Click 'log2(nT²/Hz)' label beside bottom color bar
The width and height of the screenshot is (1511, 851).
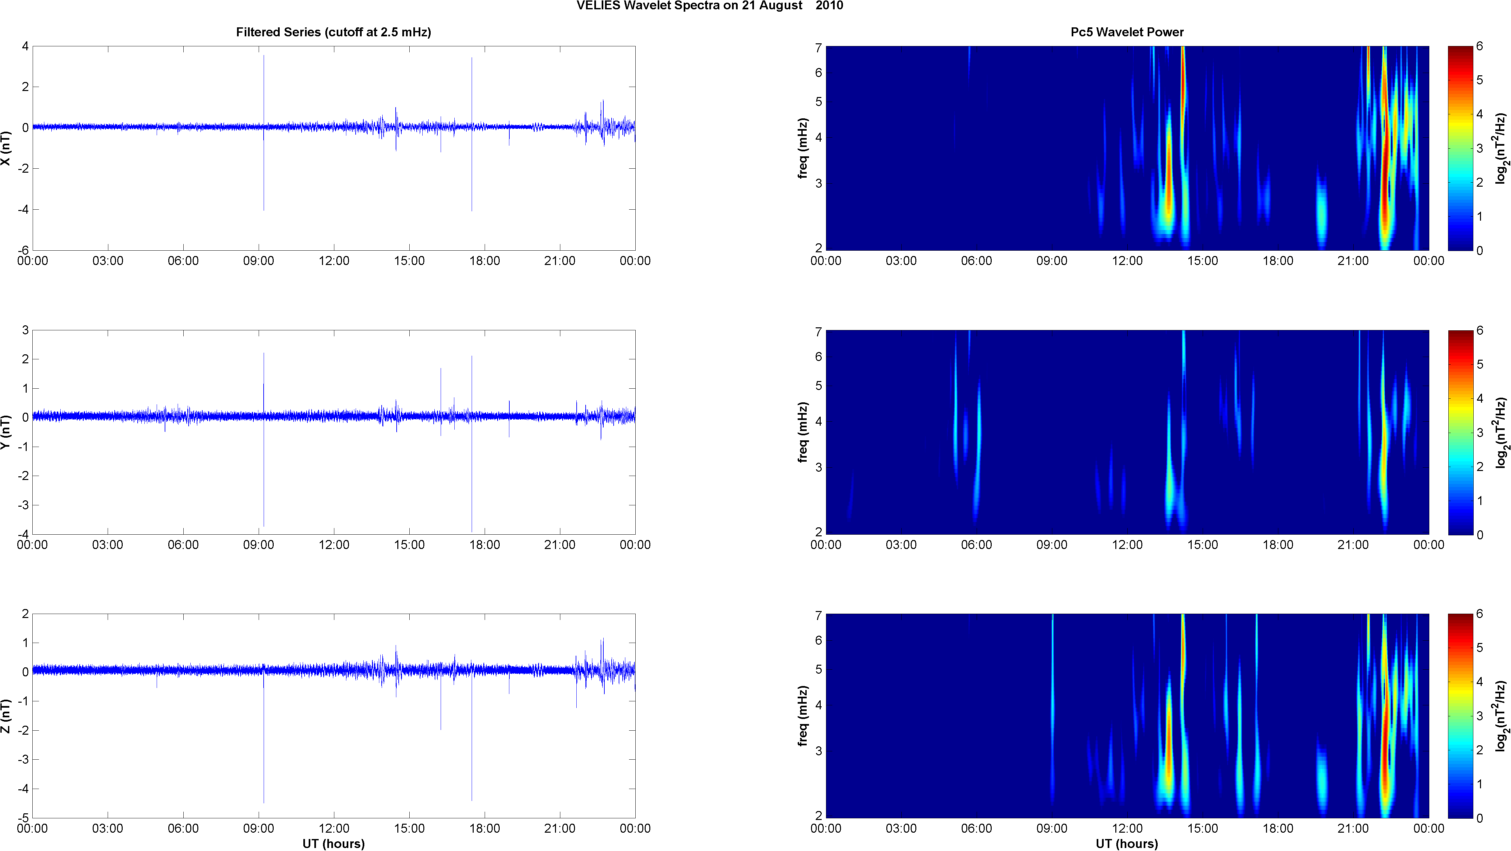point(1502,716)
